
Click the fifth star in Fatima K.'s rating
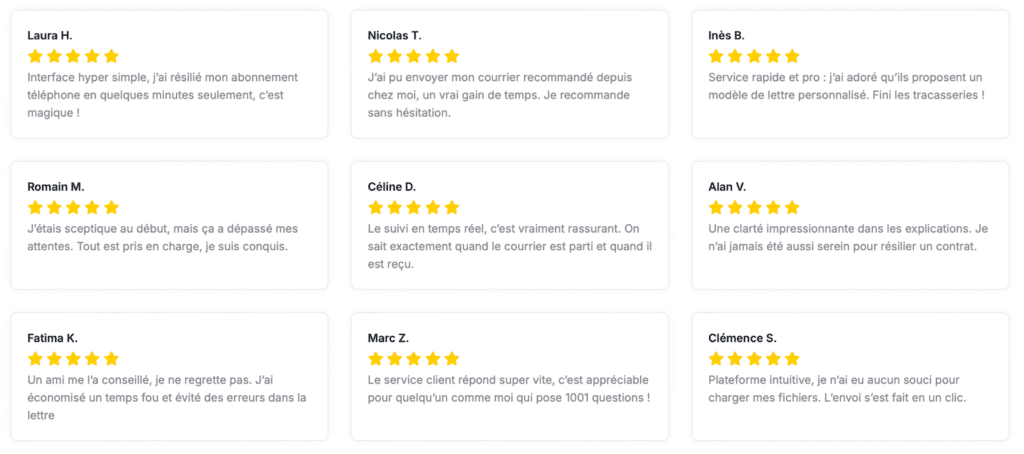(x=111, y=358)
